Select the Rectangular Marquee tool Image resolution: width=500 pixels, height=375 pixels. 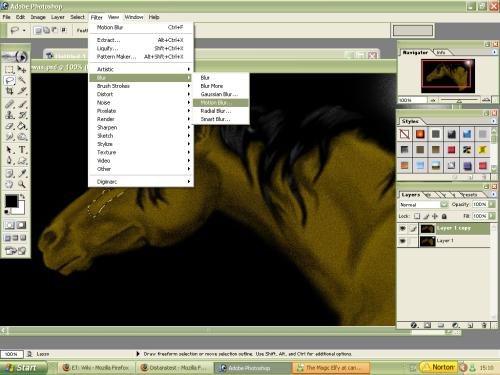point(9,69)
